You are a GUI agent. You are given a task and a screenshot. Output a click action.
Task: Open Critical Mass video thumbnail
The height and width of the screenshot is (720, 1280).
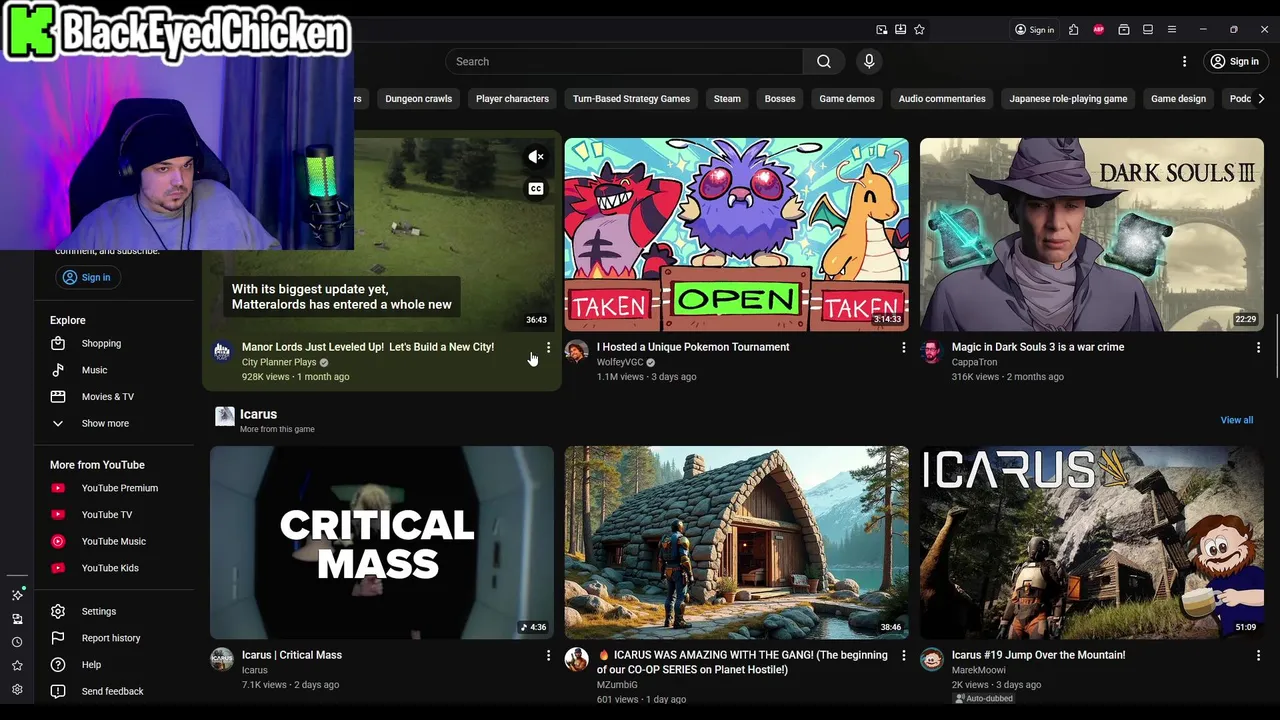pos(381,542)
